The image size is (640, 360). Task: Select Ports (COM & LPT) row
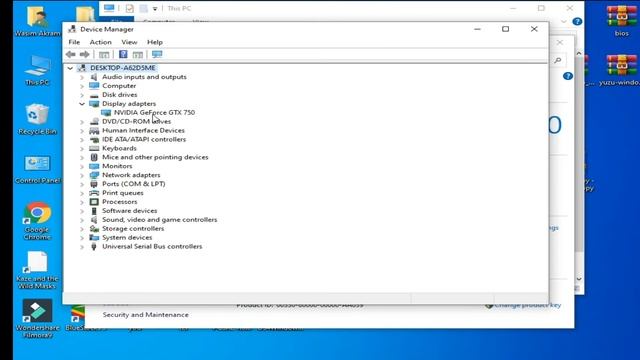(x=133, y=184)
